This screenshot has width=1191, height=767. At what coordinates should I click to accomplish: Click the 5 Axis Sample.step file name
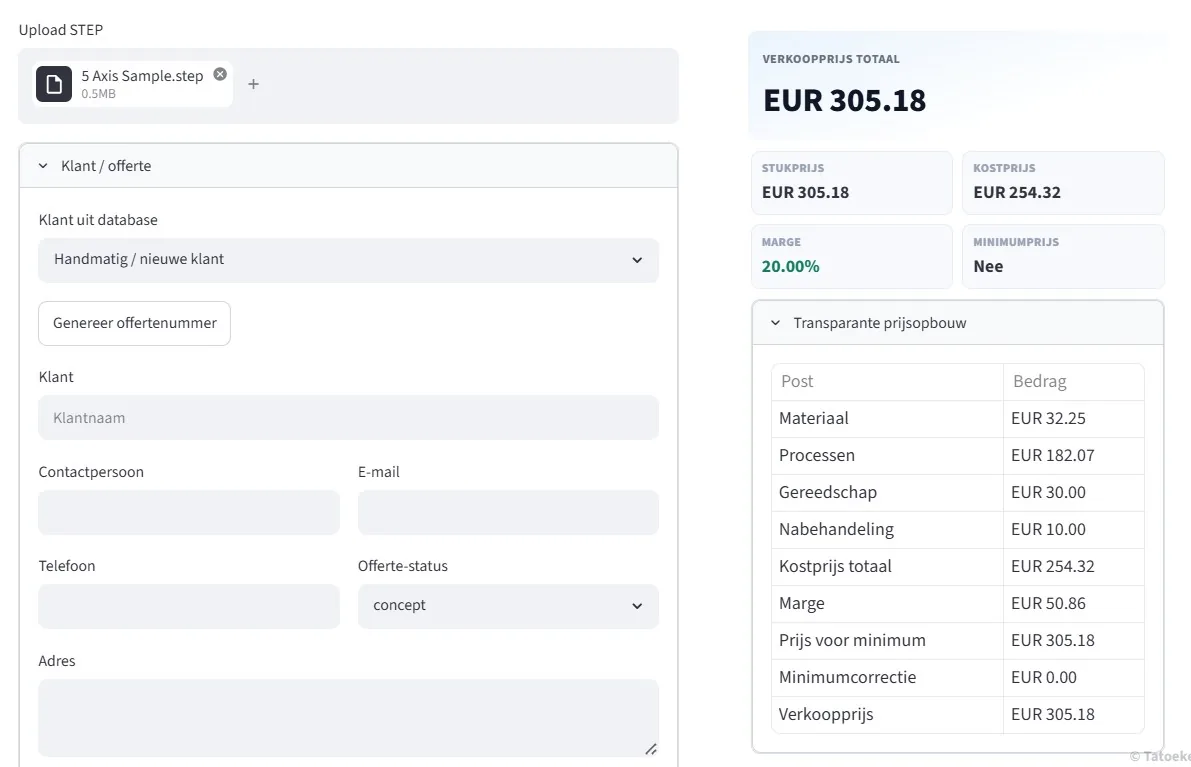pos(142,76)
